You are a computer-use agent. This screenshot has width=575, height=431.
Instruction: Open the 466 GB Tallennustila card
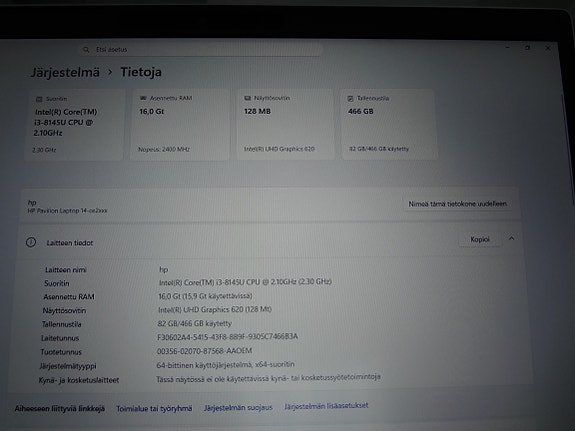(389, 124)
